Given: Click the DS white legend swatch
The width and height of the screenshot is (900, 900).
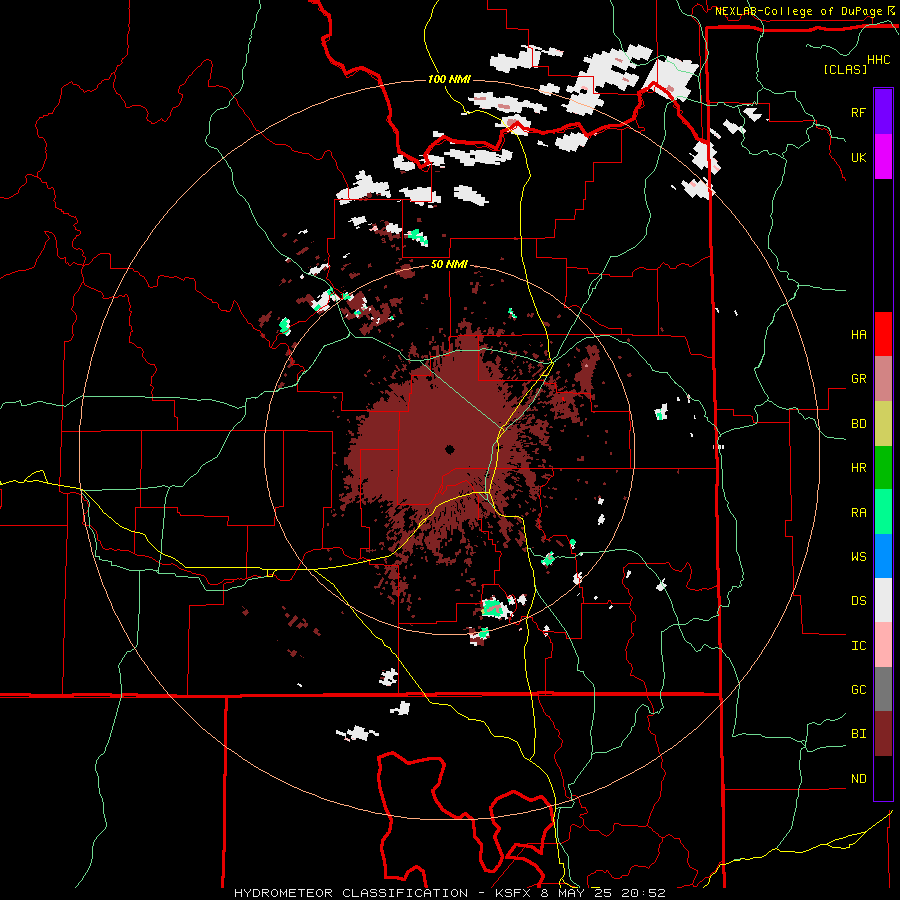Looking at the screenshot, I should click(883, 600).
